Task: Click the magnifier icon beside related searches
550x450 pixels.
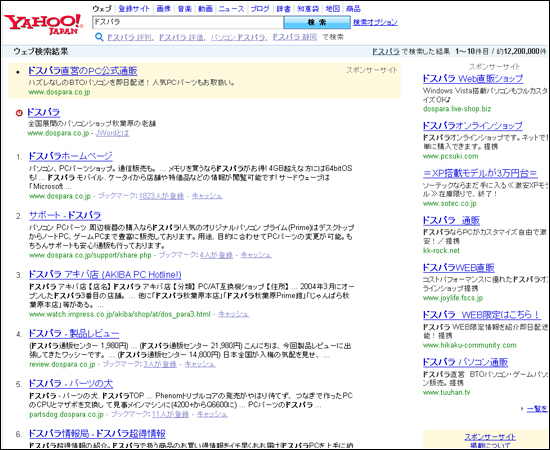Action: [x=99, y=37]
